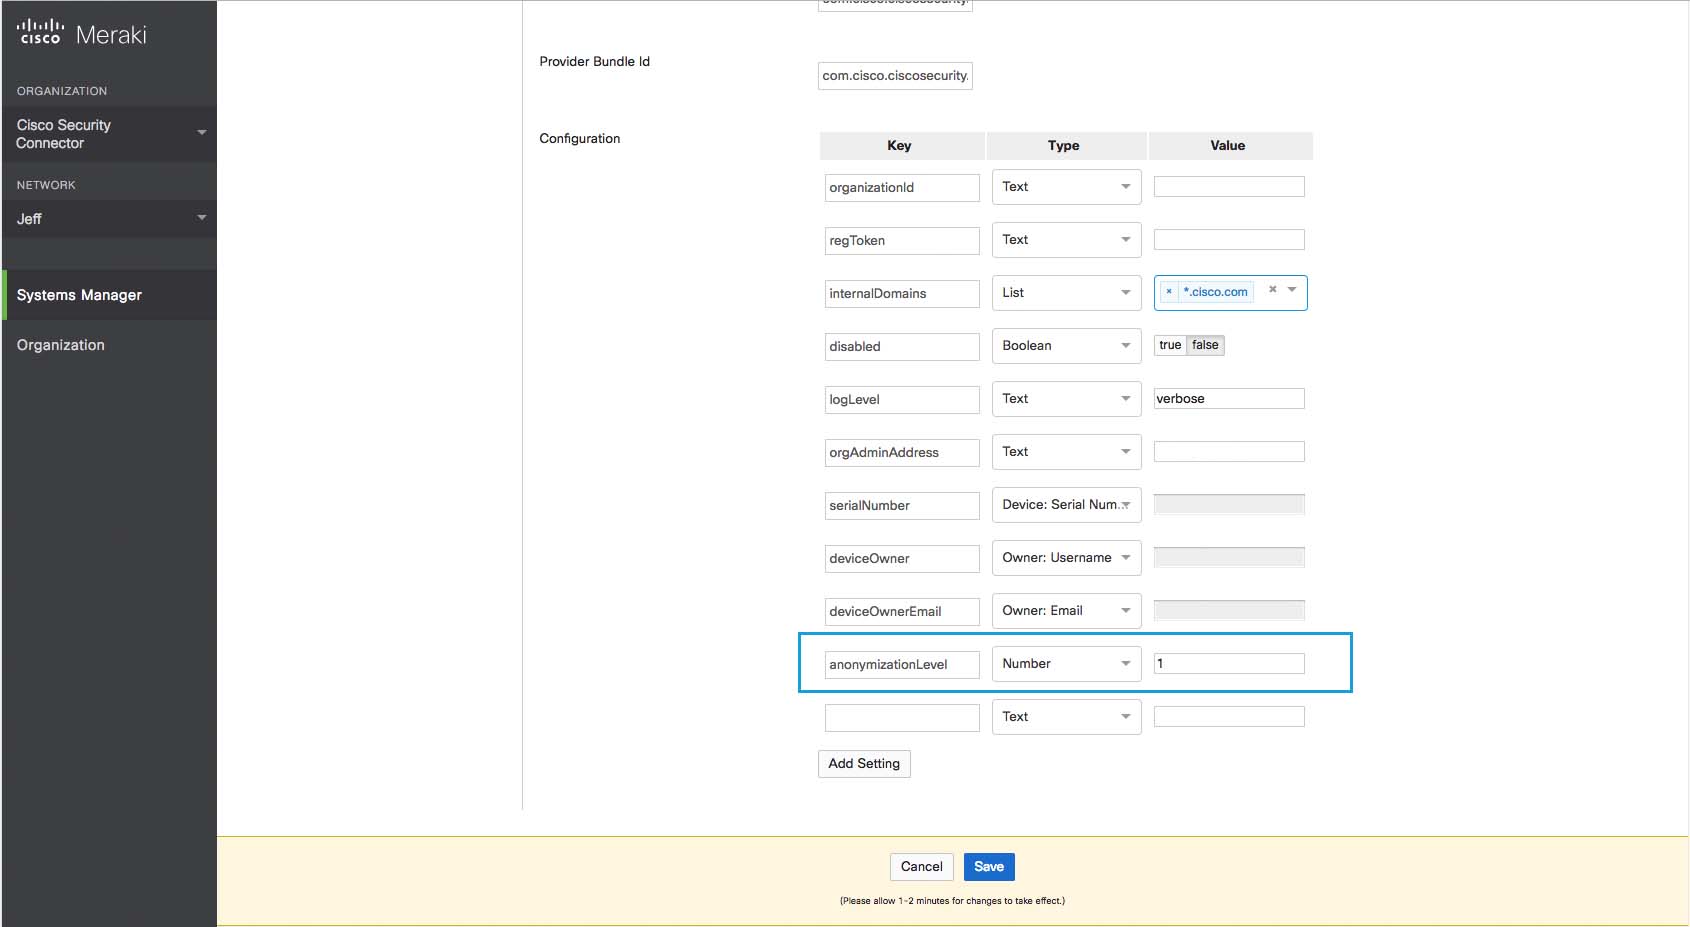The width and height of the screenshot is (1690, 927).
Task: Click the Cisco Meraki logo
Action: coord(82,34)
